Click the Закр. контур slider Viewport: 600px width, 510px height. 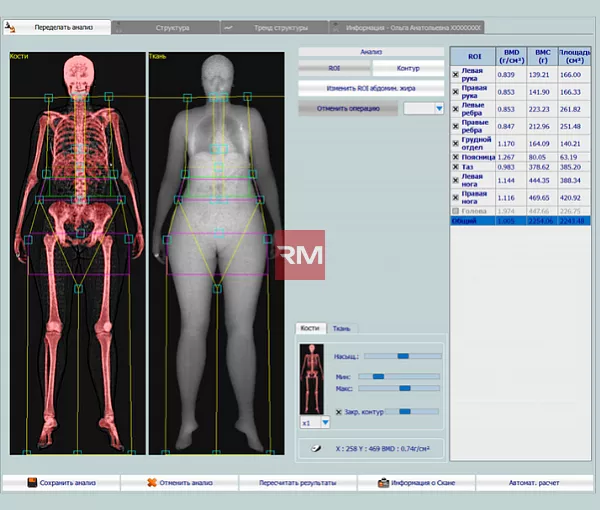(412, 412)
